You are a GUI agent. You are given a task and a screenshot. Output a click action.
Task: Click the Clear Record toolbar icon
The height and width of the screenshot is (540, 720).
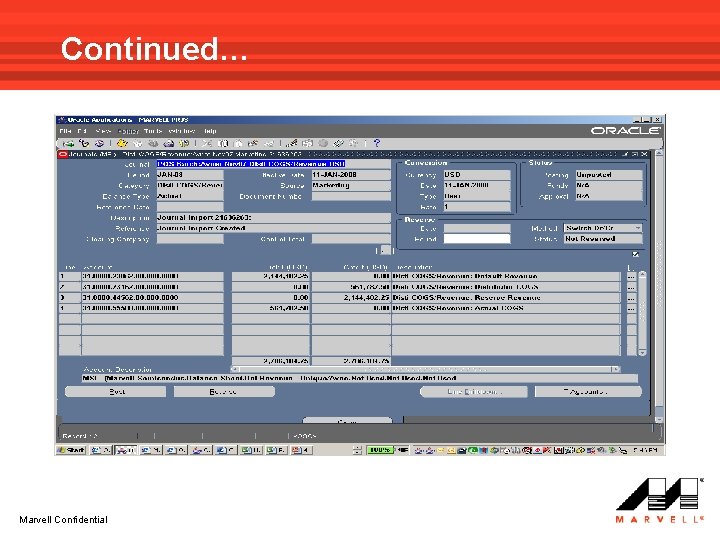pos(253,144)
